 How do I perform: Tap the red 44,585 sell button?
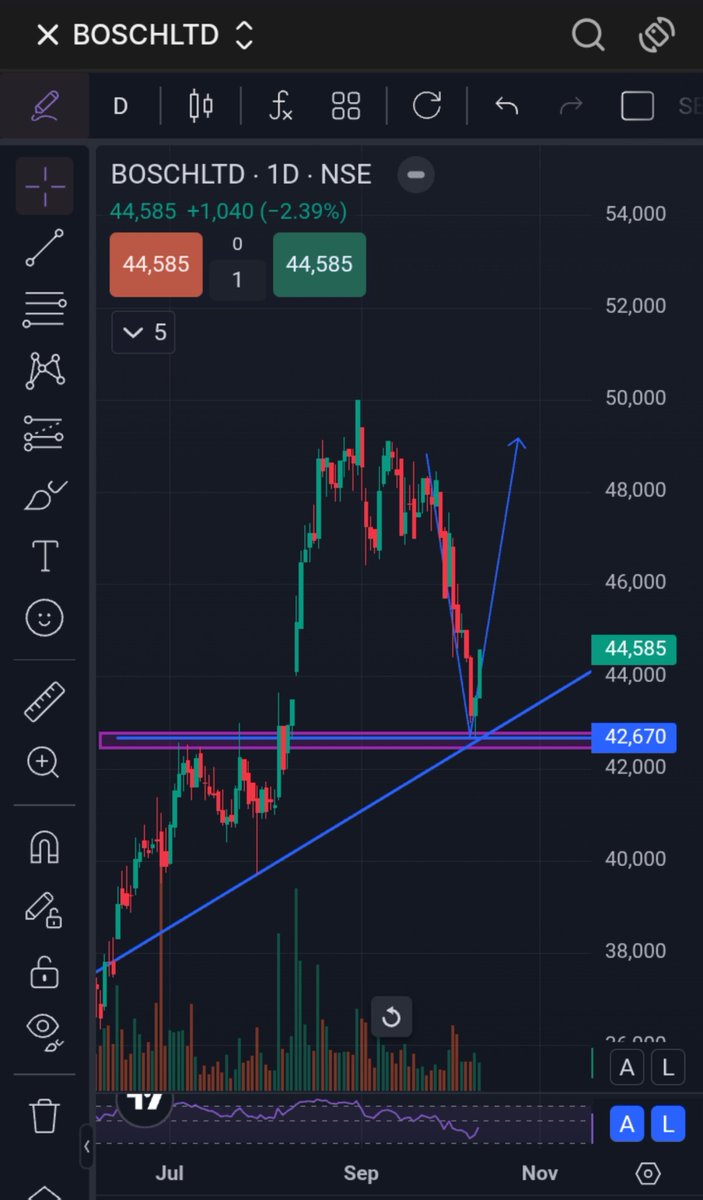click(156, 265)
